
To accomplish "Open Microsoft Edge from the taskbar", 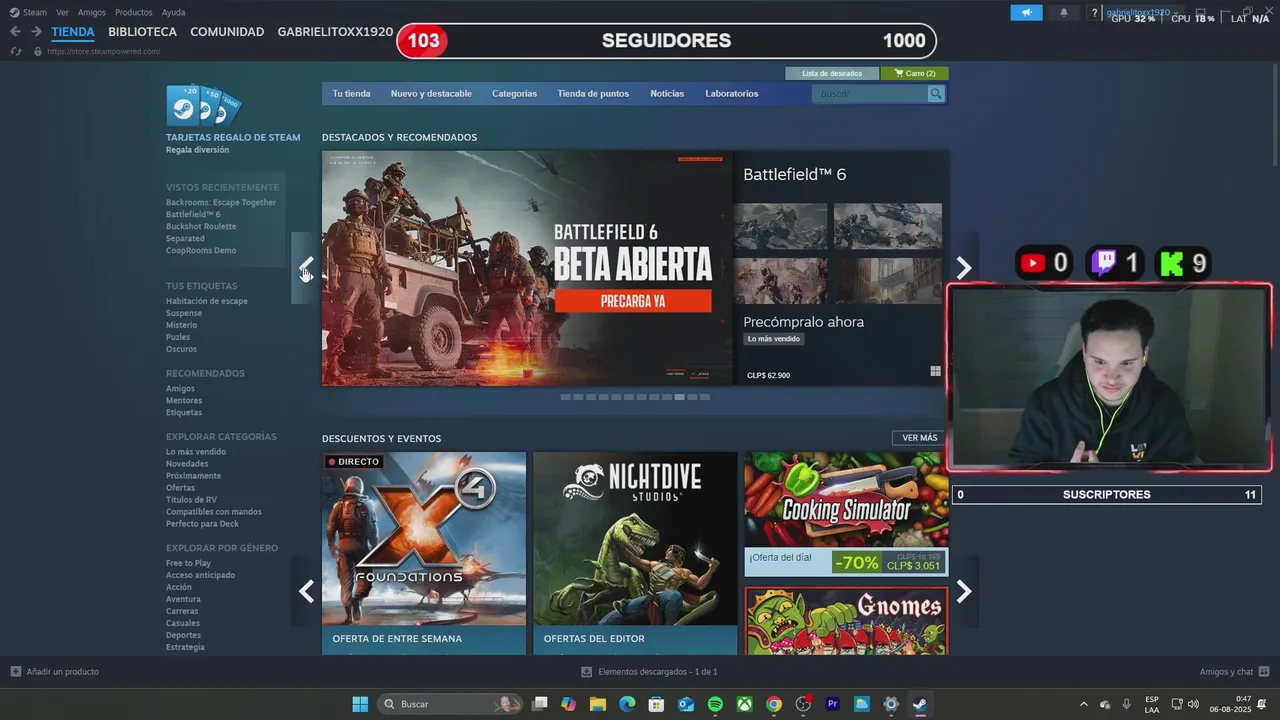I will (x=627, y=704).
